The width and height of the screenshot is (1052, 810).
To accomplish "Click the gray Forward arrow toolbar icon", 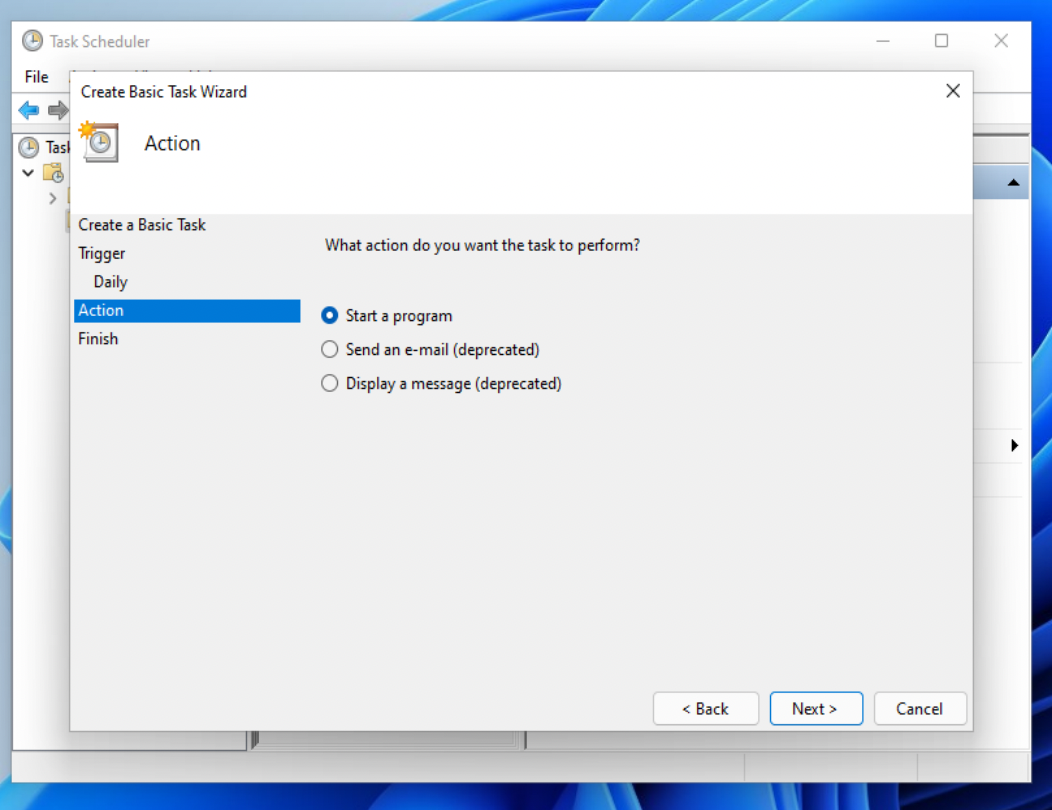I will tap(57, 110).
